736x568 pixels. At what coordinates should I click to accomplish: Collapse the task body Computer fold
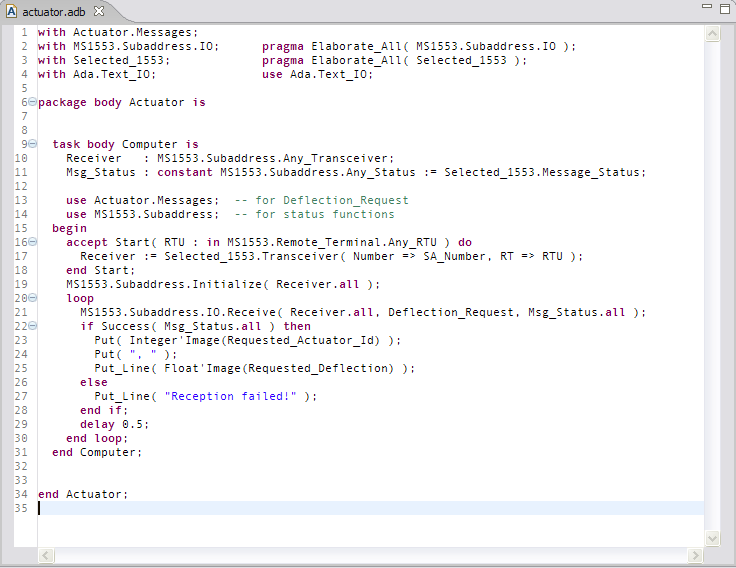33,144
